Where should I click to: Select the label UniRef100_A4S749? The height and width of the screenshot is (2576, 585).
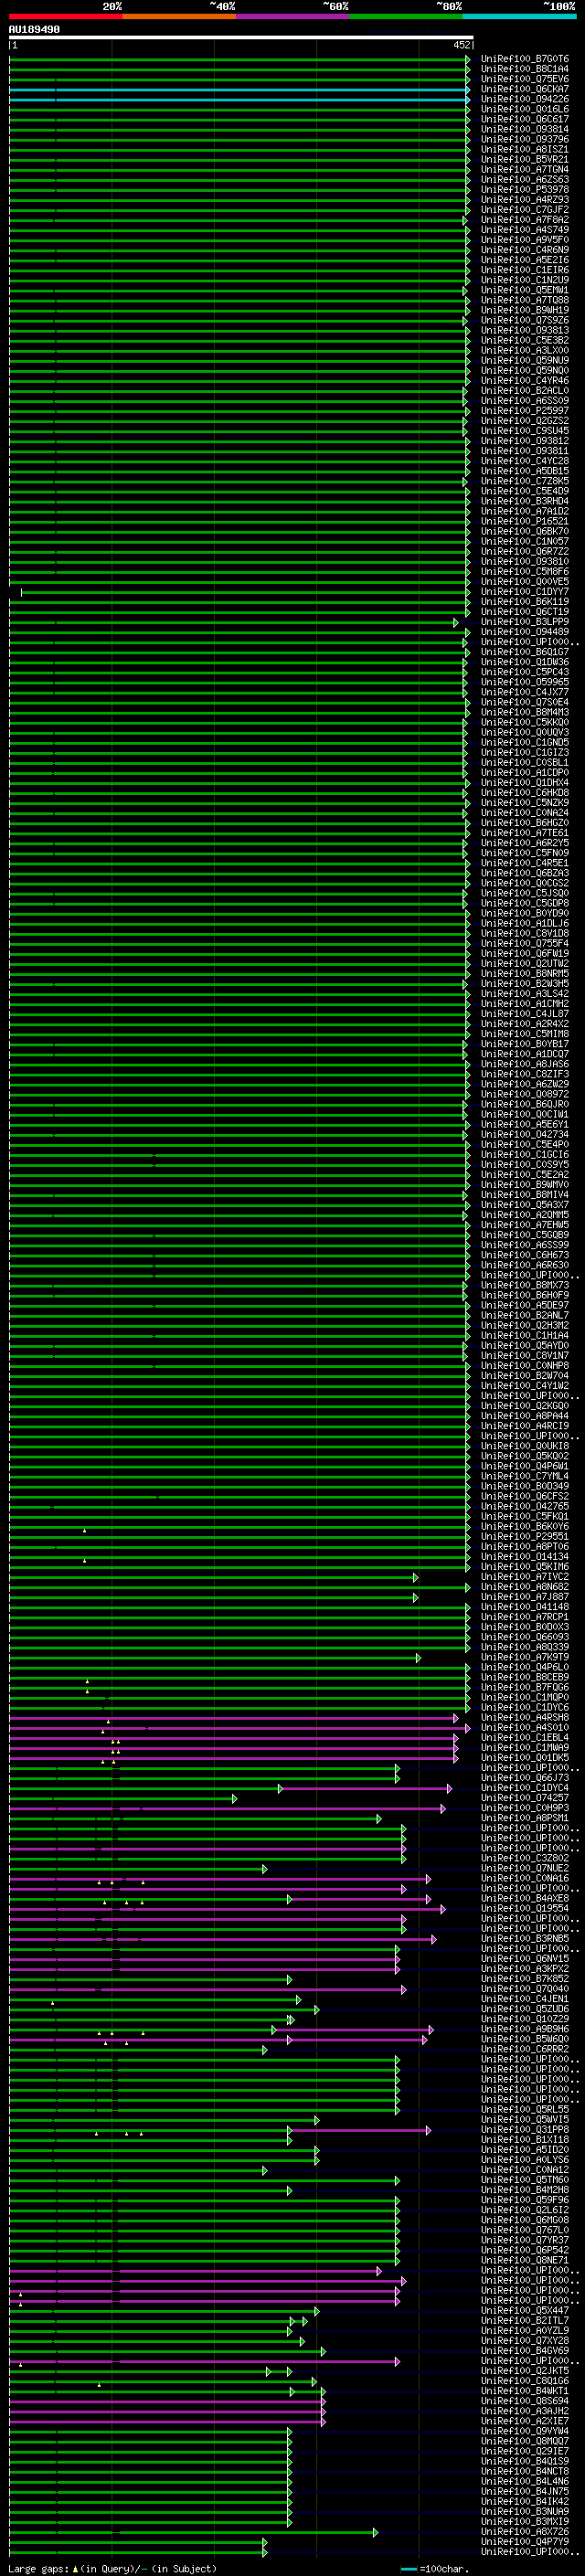click(525, 229)
